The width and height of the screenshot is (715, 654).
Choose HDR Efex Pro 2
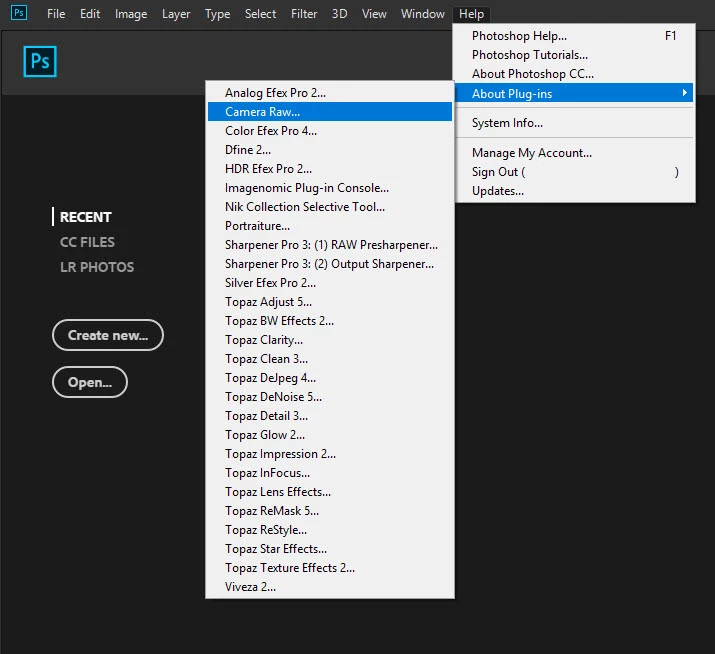[x=330, y=169]
